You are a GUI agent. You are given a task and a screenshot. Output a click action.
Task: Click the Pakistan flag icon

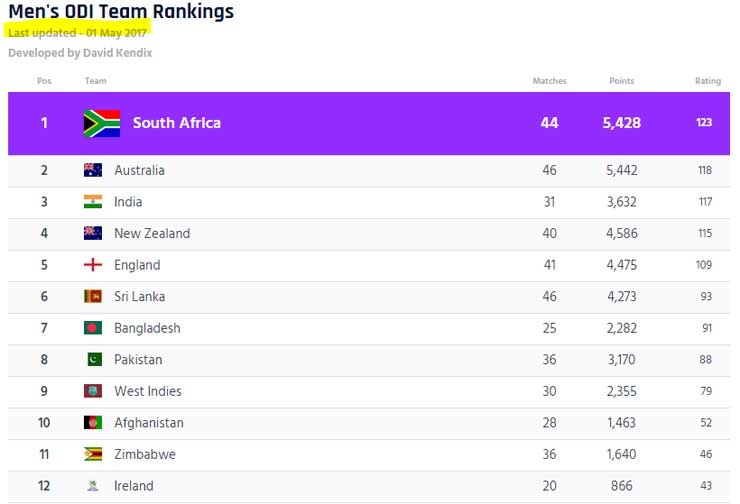pos(92,359)
